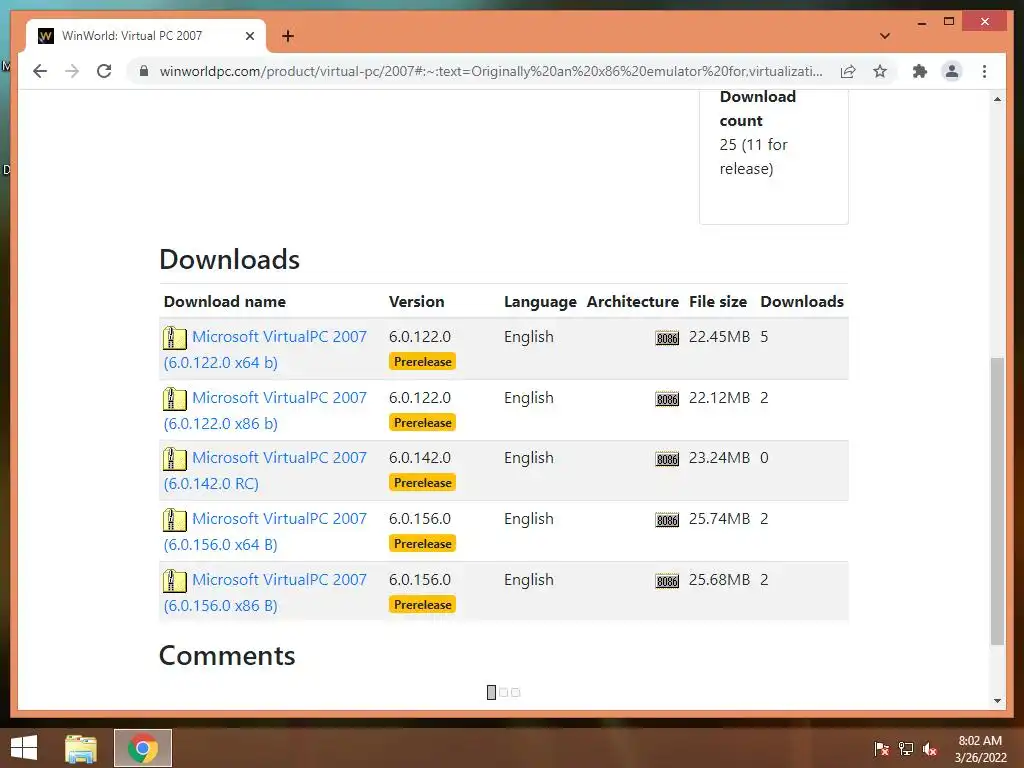
Task: Click the Action Center flag icon
Action: (x=882, y=748)
